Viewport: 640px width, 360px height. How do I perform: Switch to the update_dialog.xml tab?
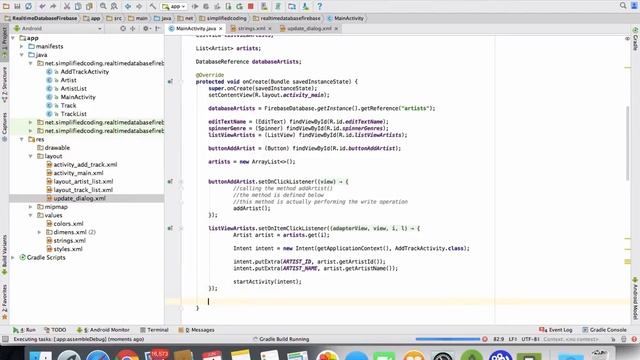tap(309, 29)
